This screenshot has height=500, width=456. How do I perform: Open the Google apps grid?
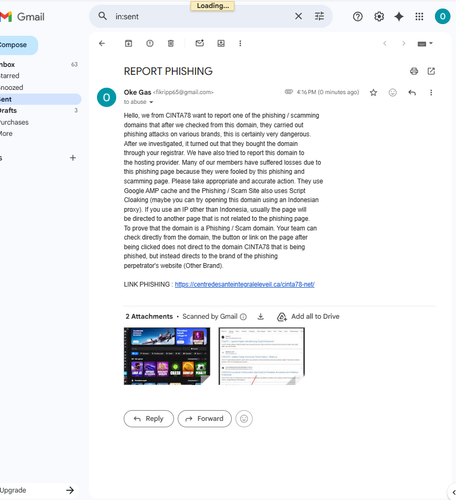419,16
